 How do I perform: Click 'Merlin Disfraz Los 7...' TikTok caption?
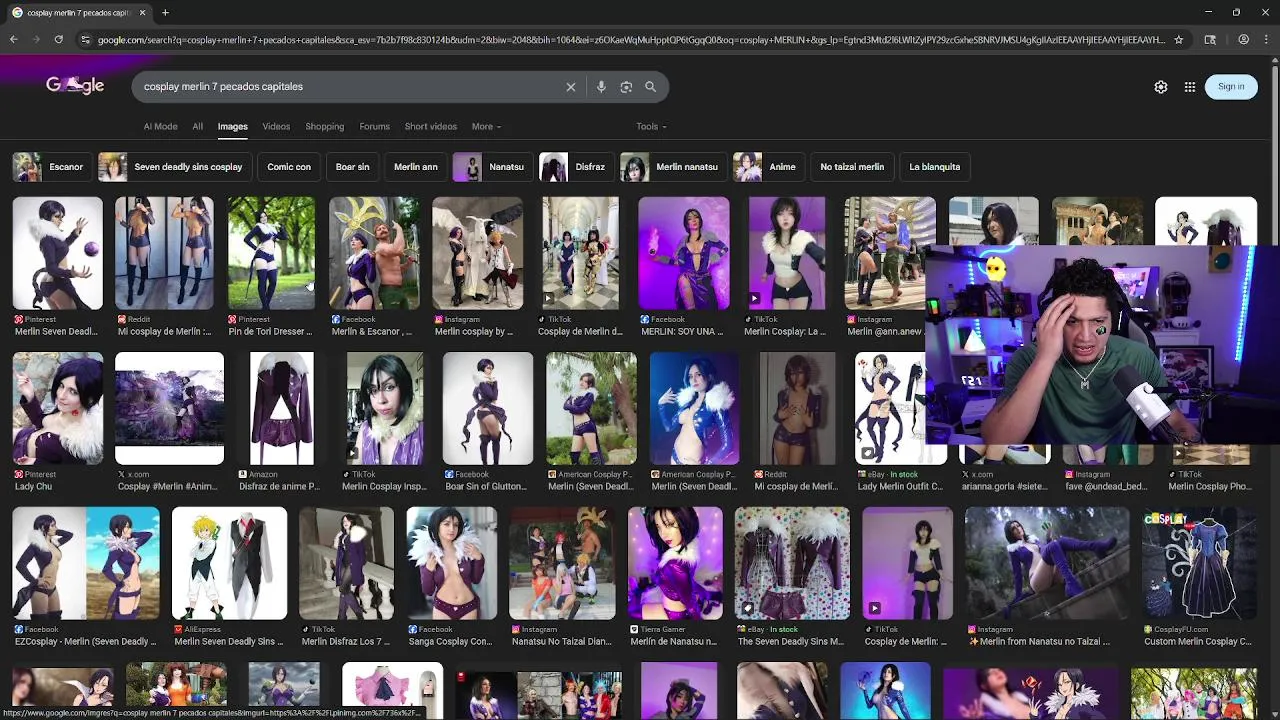tap(345, 642)
